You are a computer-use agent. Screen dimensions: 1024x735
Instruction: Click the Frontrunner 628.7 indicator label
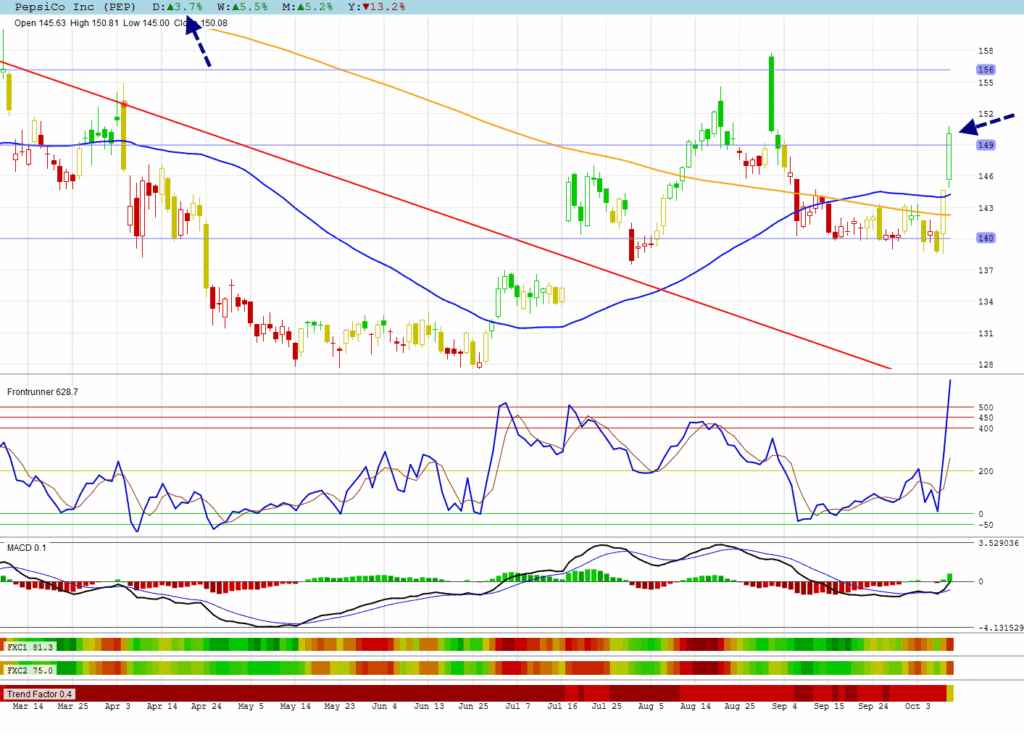tap(43, 392)
